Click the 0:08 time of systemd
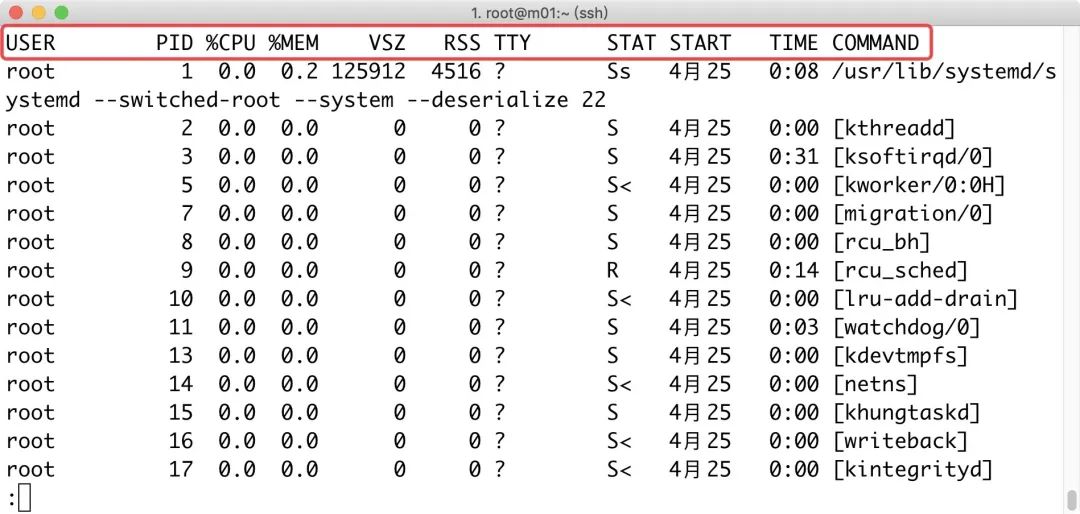1080x514 pixels. 794,71
